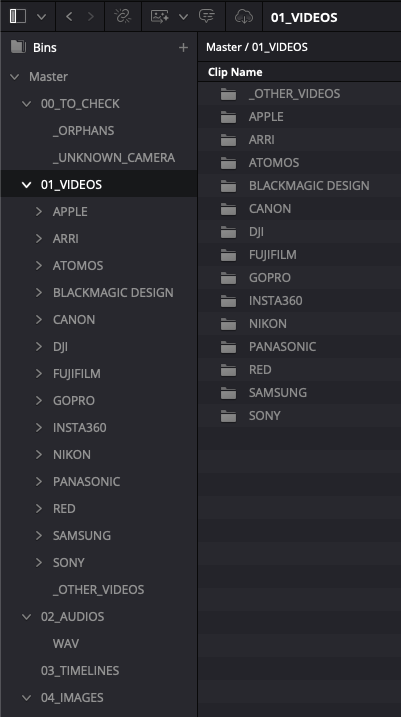The width and height of the screenshot is (401, 717).
Task: Open the bin list view dropdown arrow
Action: (42, 17)
